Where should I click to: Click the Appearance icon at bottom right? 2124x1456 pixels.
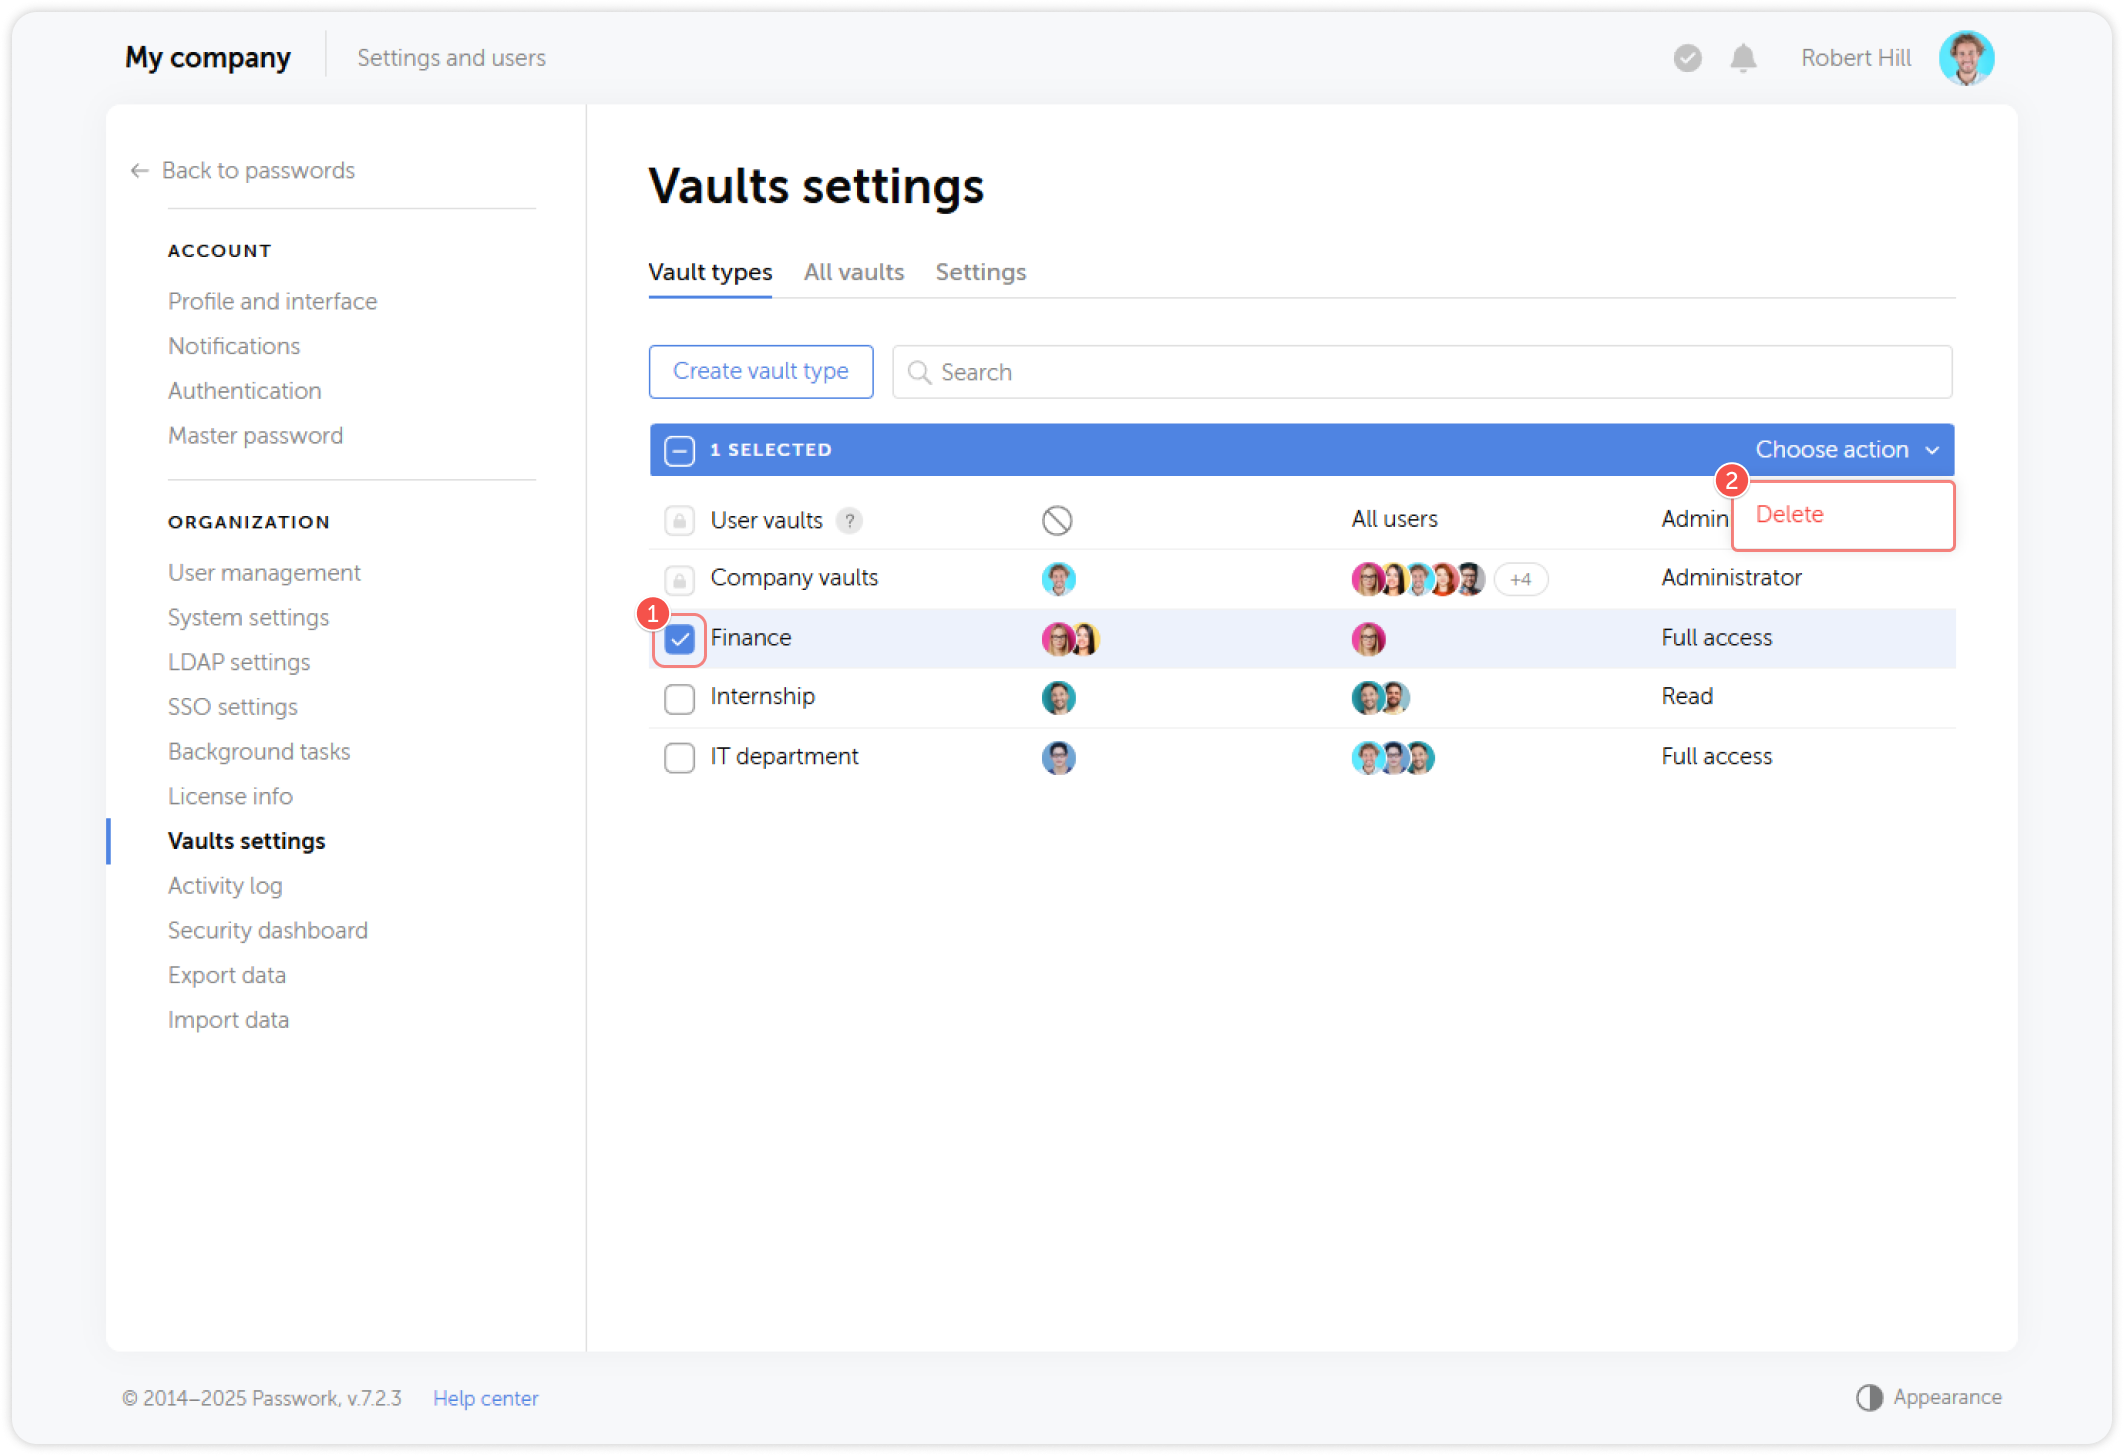pos(1871,1397)
